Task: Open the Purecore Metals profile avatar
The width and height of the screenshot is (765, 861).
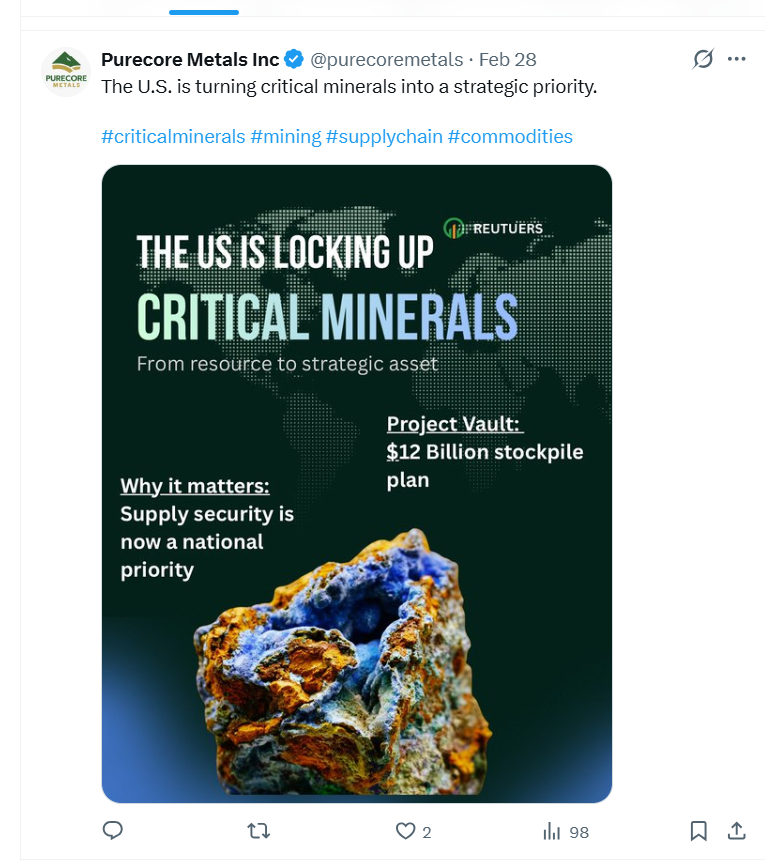Action: 66,72
